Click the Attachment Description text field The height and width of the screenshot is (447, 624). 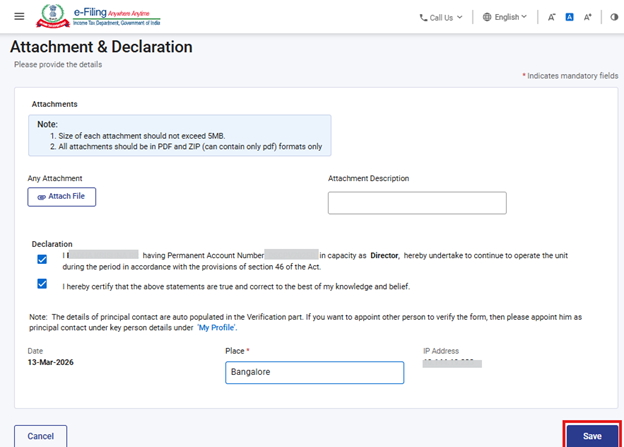coord(417,203)
